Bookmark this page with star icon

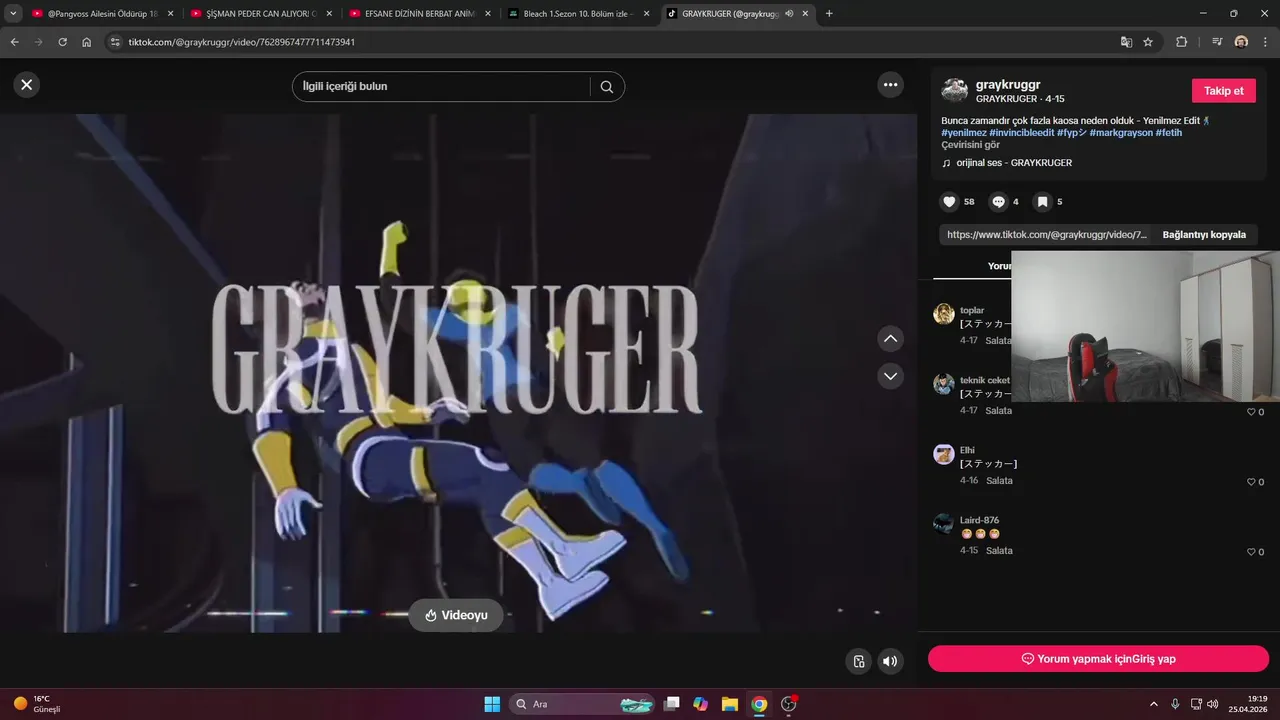tap(1148, 42)
